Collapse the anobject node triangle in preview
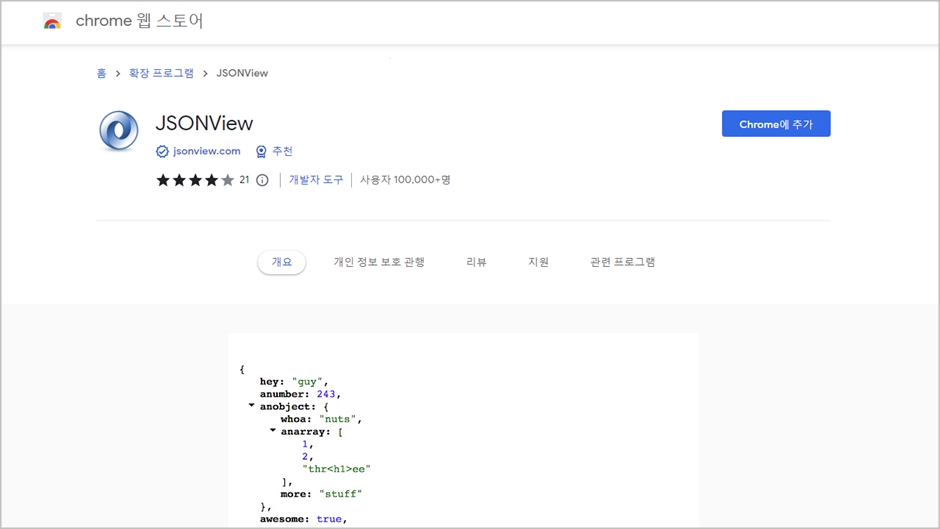 click(x=251, y=405)
